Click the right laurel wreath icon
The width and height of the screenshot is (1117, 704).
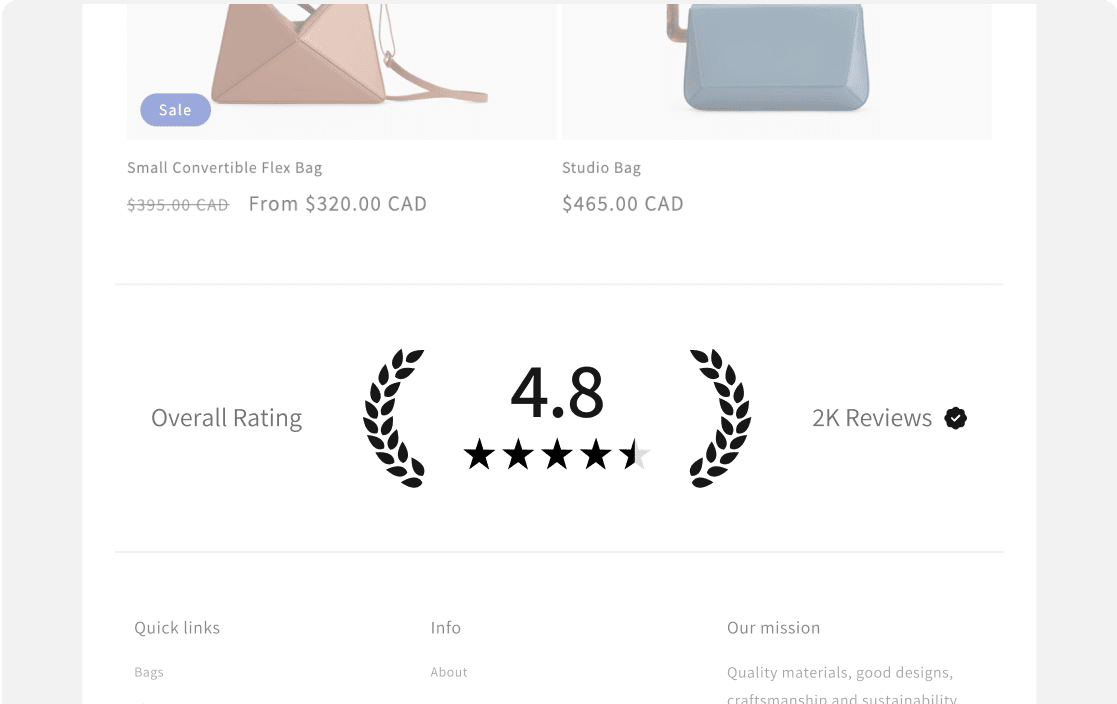(720, 418)
